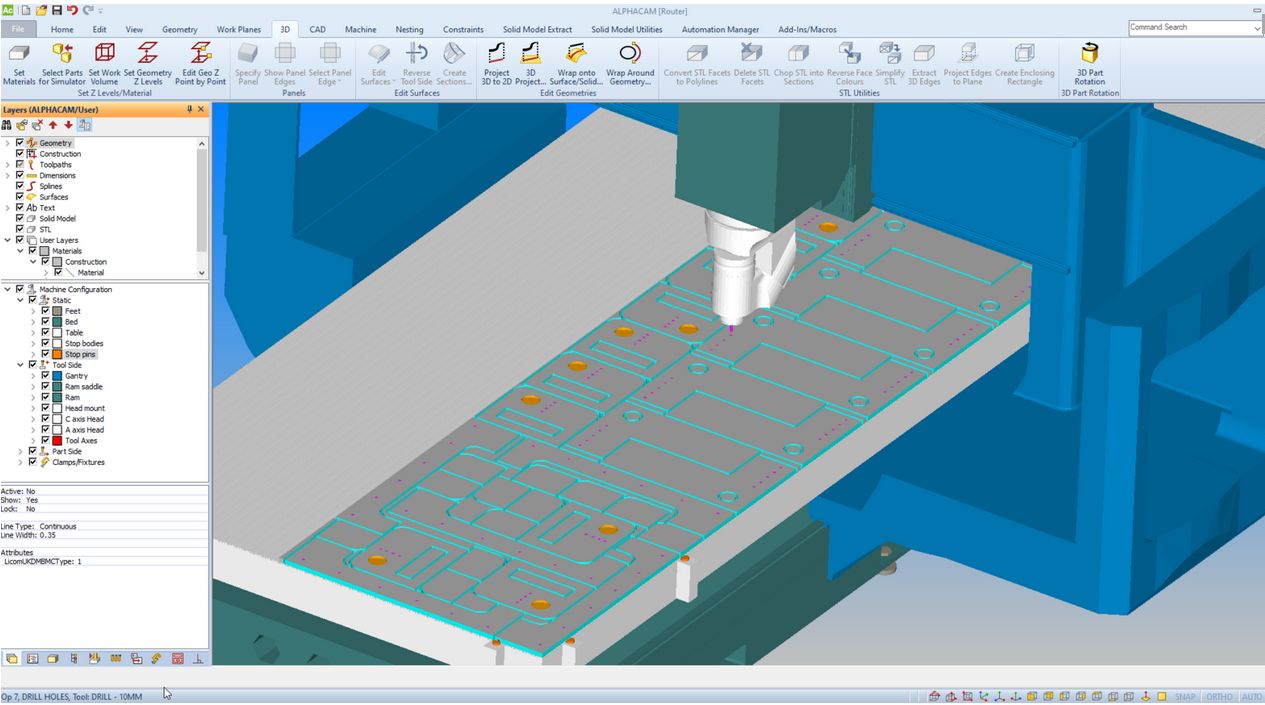Image resolution: width=1265 pixels, height=705 pixels.
Task: Click Select Parts for Simulator
Action: 61,54
